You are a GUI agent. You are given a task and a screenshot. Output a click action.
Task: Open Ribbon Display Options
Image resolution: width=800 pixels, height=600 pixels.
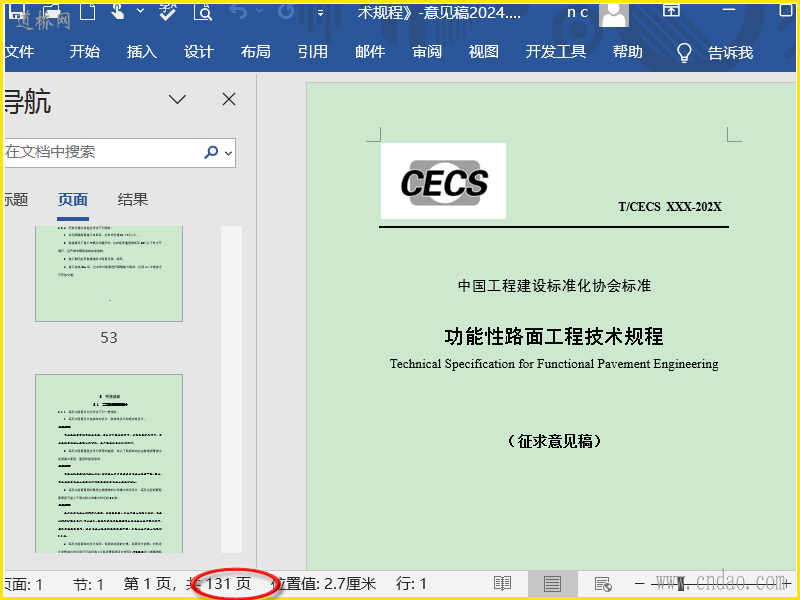[671, 10]
